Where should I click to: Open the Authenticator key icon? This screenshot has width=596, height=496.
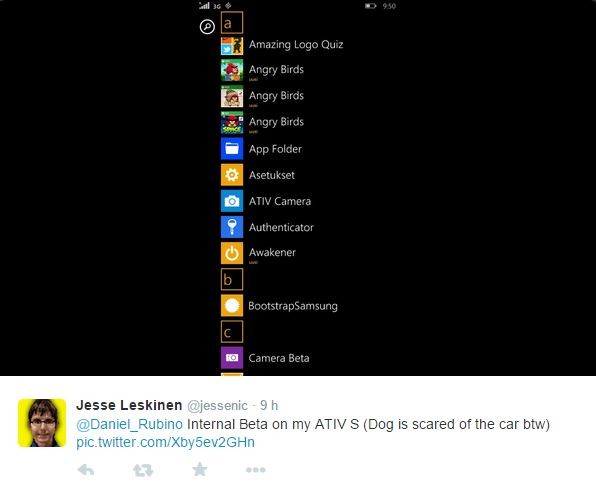232,227
